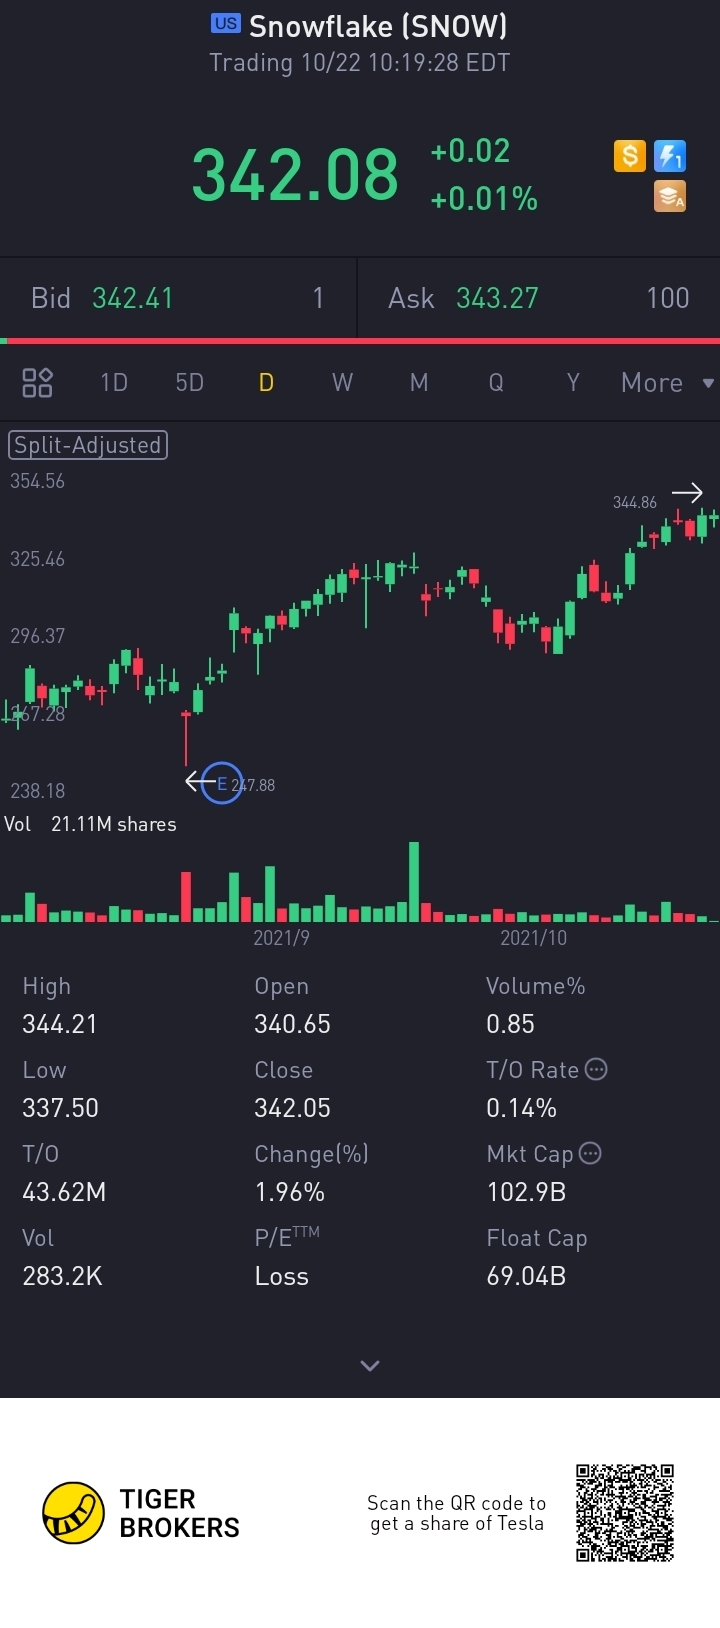The width and height of the screenshot is (720, 1628).
Task: Tap the Bid price 342.41
Action: point(132,298)
